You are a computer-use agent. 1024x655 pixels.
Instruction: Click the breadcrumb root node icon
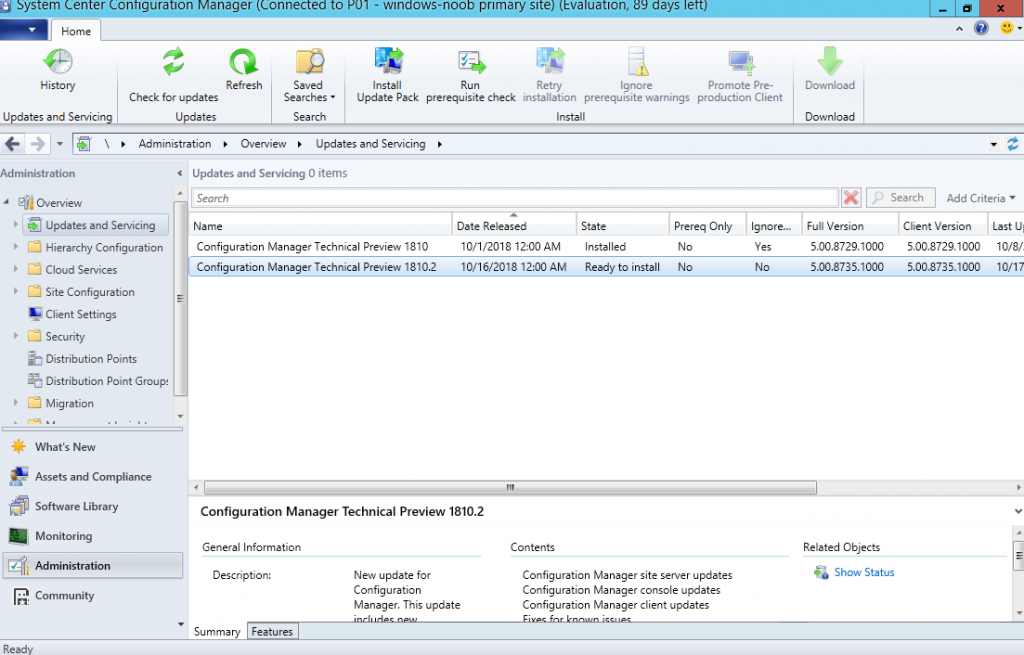[83, 144]
